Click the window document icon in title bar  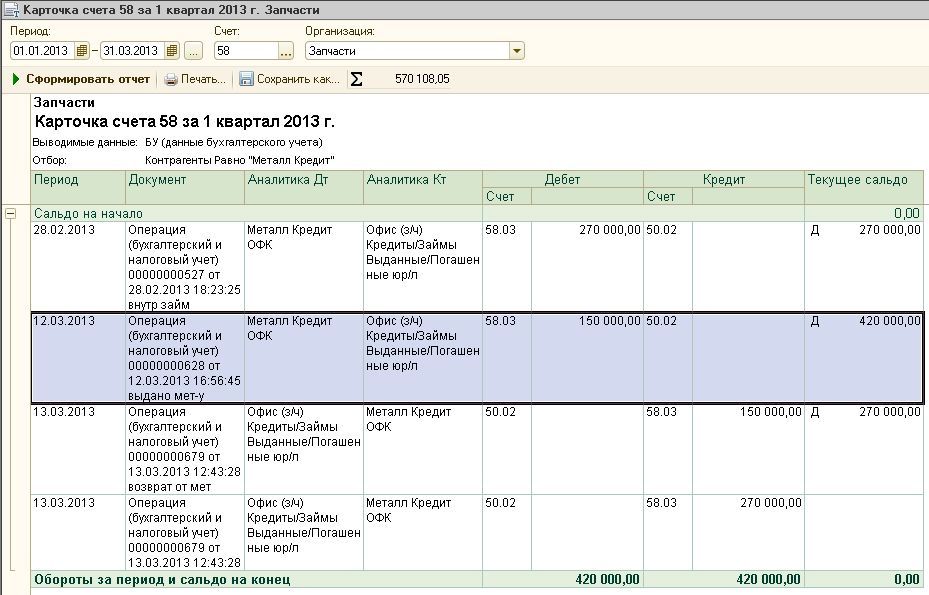(x=10, y=9)
